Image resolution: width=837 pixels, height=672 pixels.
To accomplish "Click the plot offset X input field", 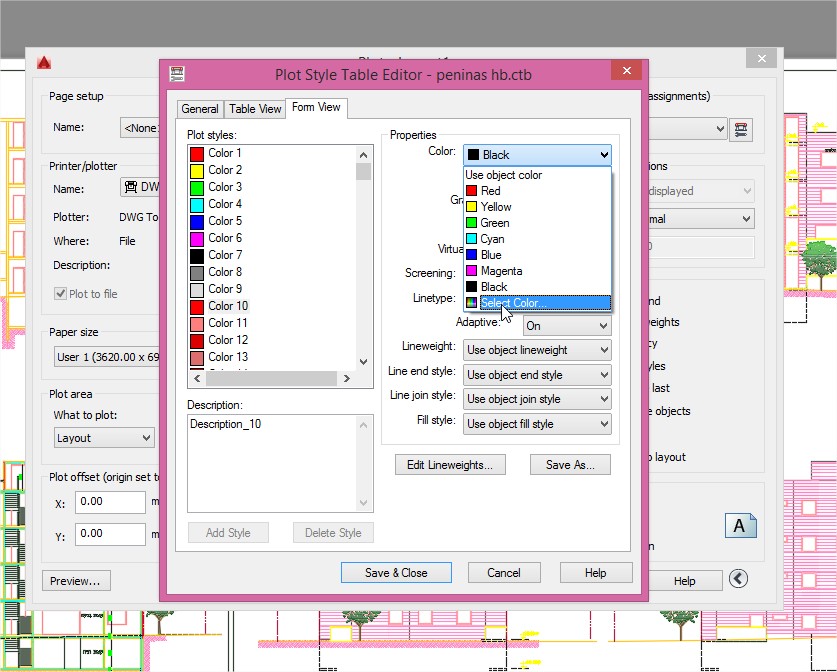I will coord(110,502).
